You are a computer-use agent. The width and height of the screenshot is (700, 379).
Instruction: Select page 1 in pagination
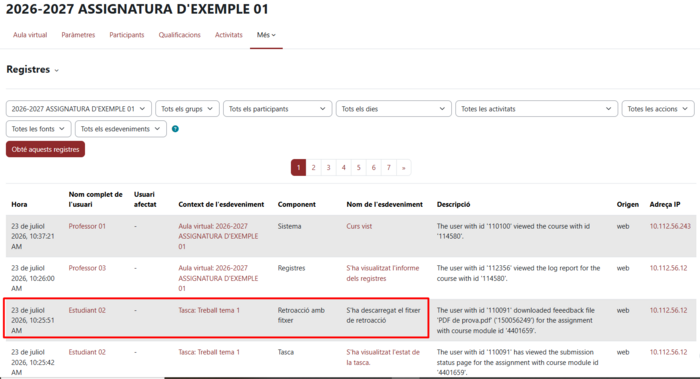click(x=299, y=168)
